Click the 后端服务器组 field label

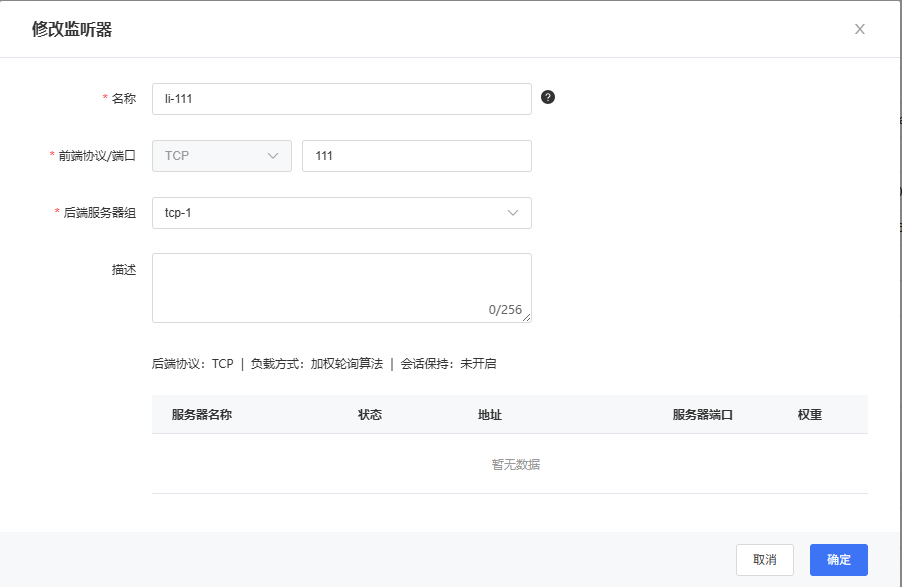[99, 213]
